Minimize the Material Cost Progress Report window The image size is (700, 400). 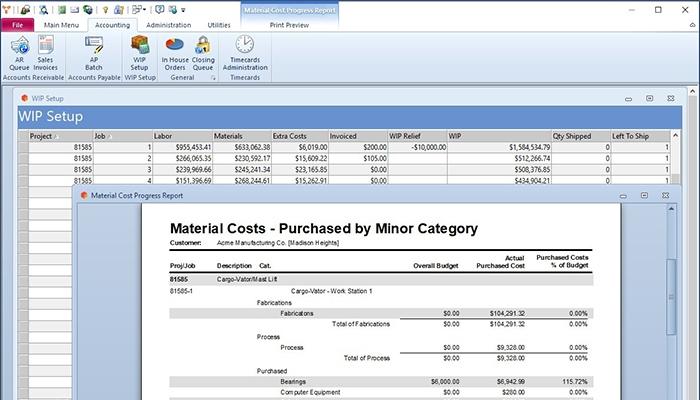tap(623, 196)
